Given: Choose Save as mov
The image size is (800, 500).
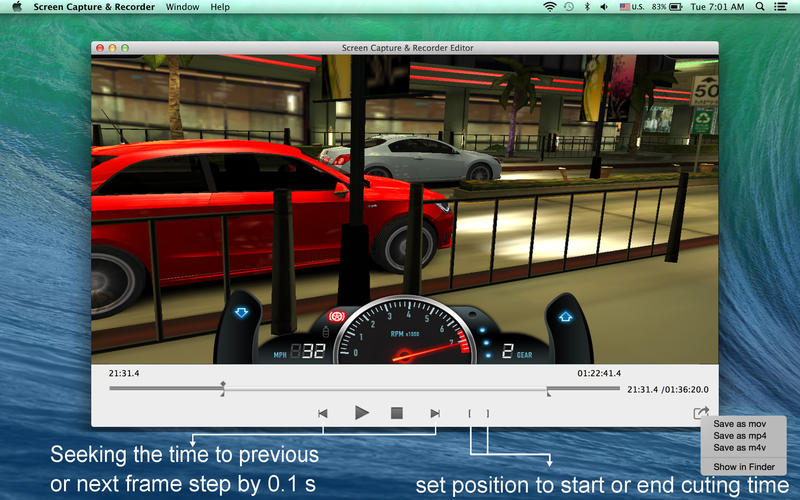Looking at the screenshot, I should click(740, 423).
